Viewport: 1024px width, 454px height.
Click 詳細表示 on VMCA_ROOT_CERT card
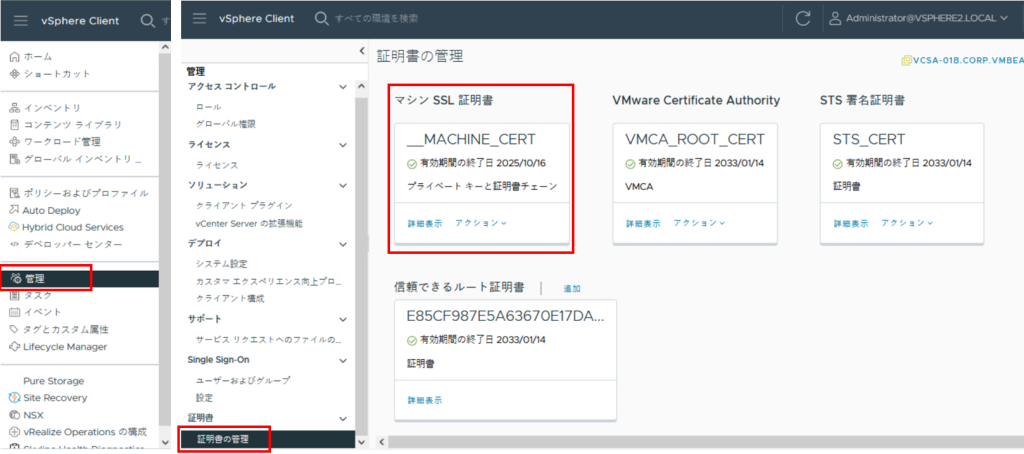click(x=643, y=223)
